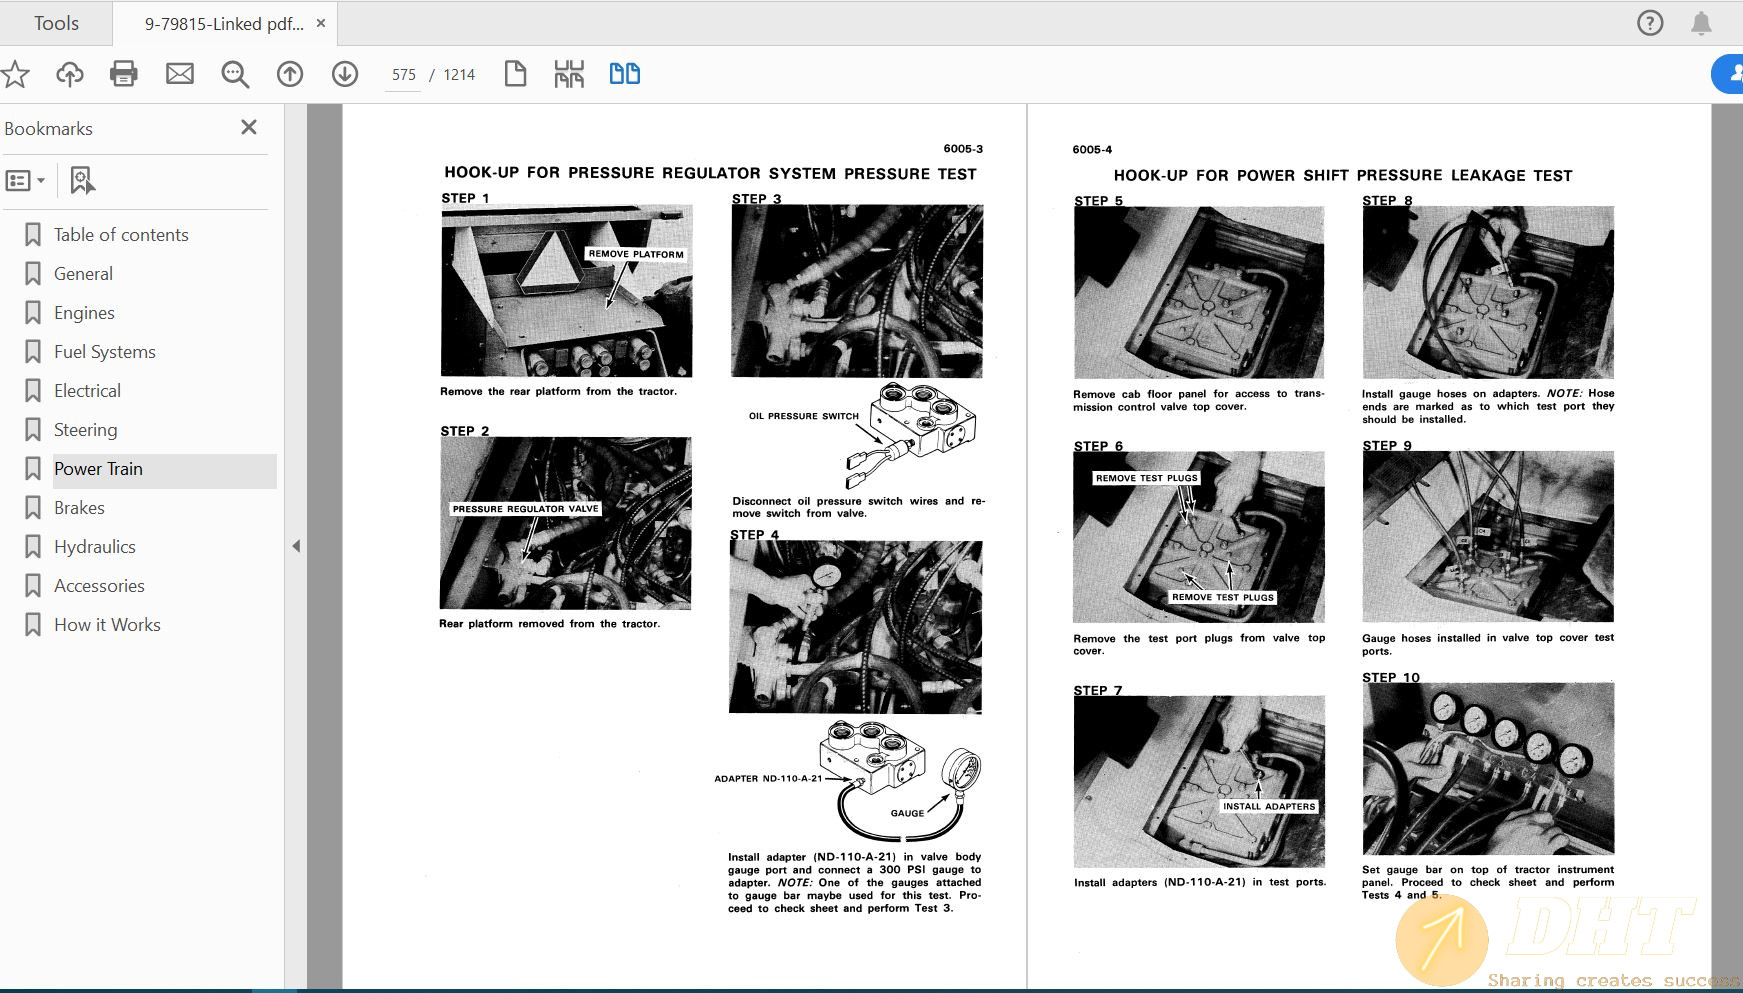Open the help question mark icon
Image resolution: width=1743 pixels, height=993 pixels.
click(x=1650, y=23)
